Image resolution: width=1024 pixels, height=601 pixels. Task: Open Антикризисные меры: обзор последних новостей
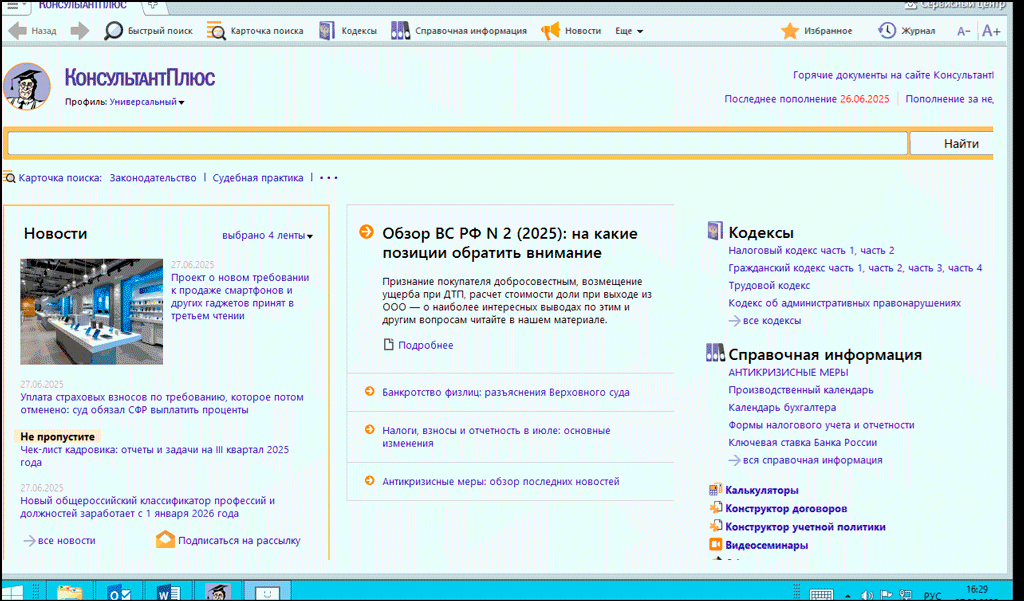pyautogui.click(x=501, y=481)
